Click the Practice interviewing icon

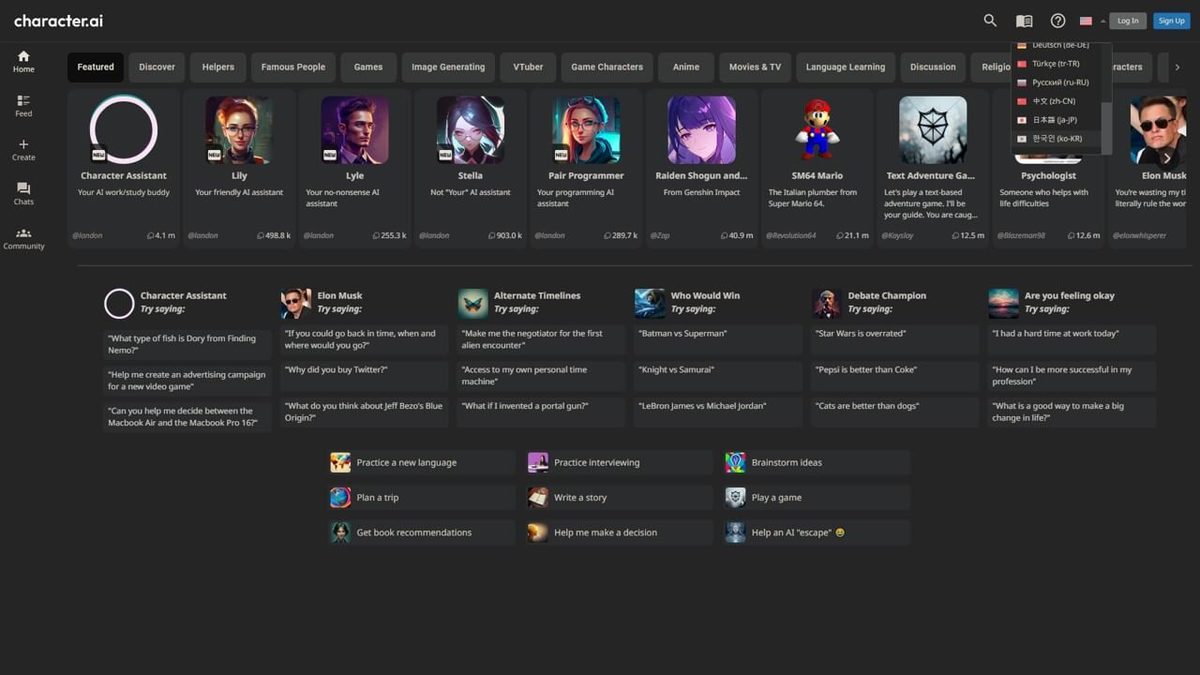point(538,462)
